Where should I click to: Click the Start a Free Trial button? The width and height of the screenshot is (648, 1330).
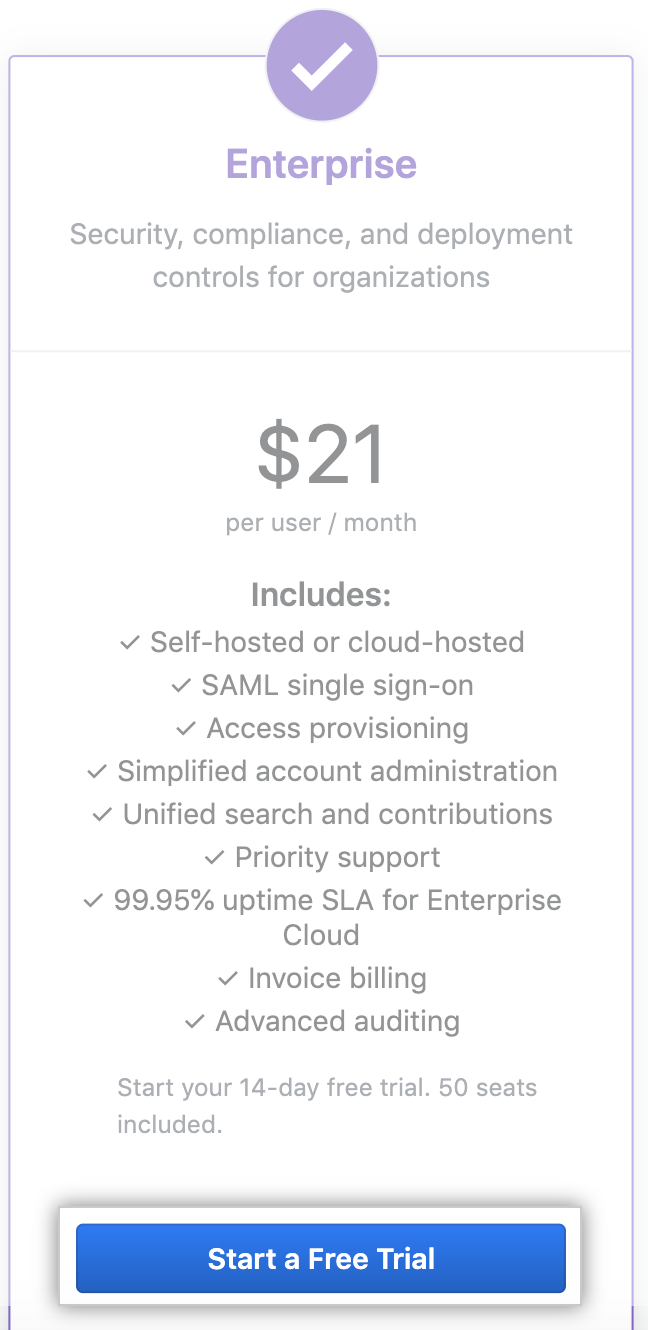(x=321, y=1258)
